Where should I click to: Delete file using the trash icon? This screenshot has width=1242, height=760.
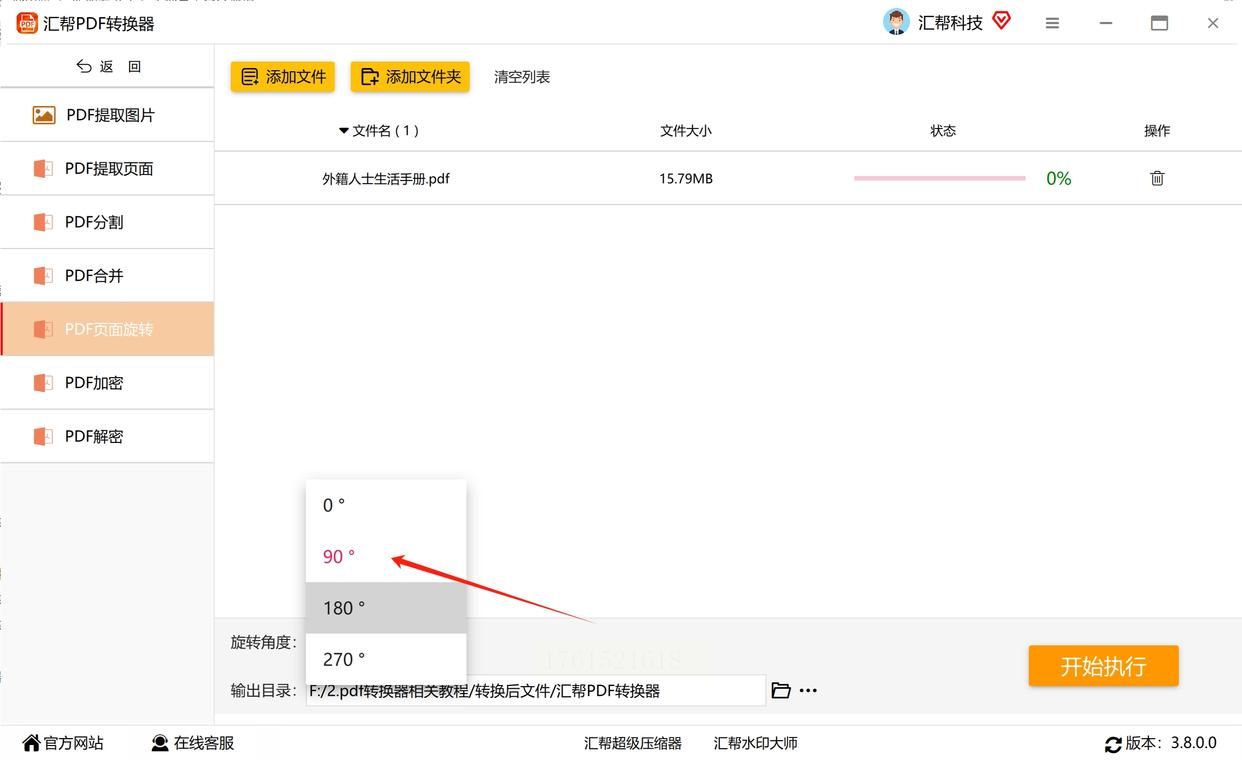coord(1157,178)
